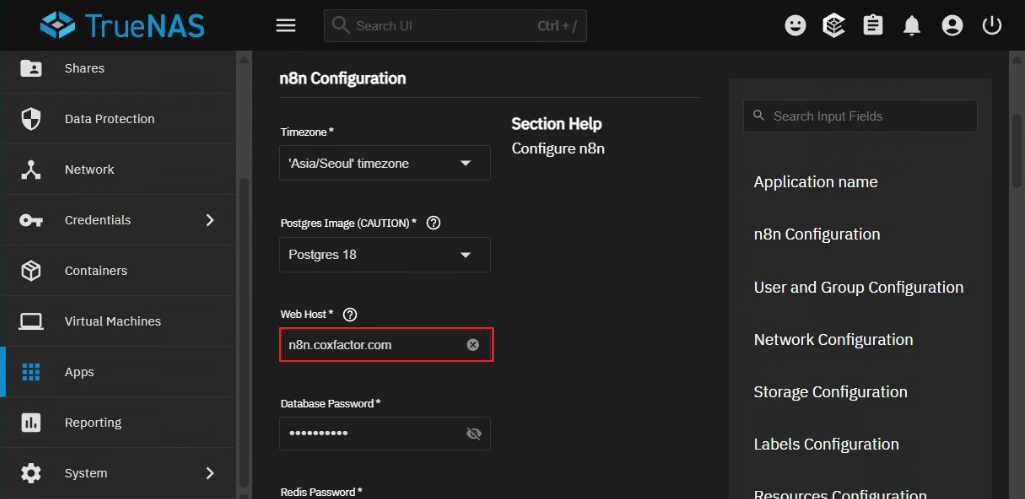Viewport: 1025px width, 499px height.
Task: Open Network in the sidebar
Action: 118,169
